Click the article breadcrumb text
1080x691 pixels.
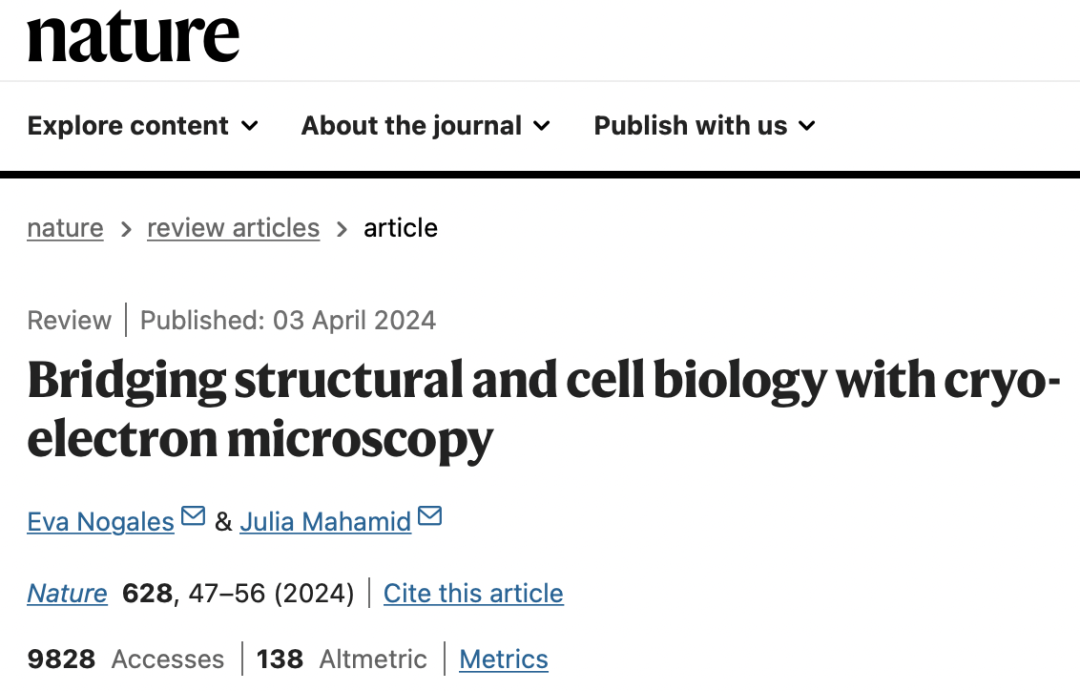[401, 228]
